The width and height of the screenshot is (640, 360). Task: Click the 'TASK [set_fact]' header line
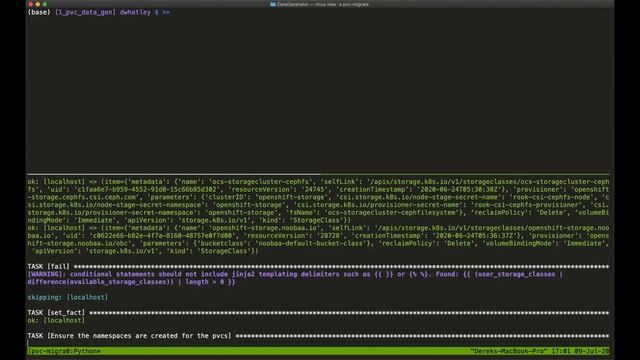point(318,313)
